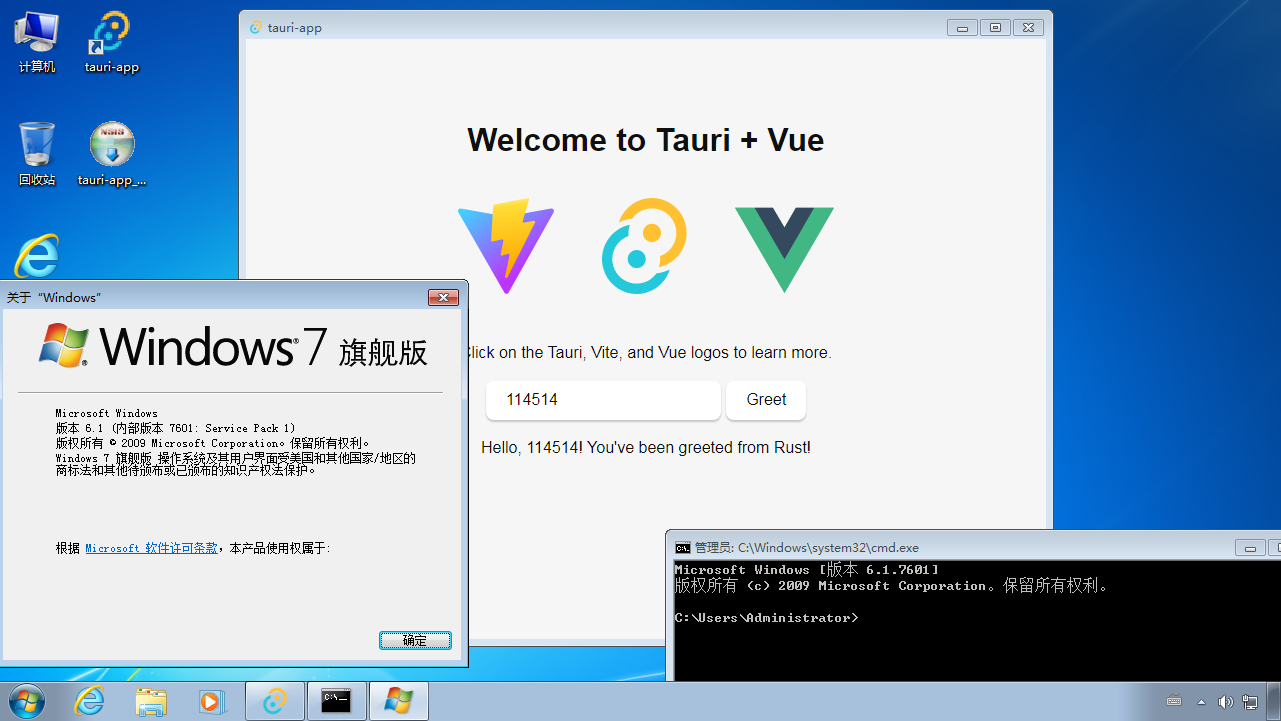Click the green Vue logo
The height and width of the screenshot is (721, 1281).
click(784, 250)
